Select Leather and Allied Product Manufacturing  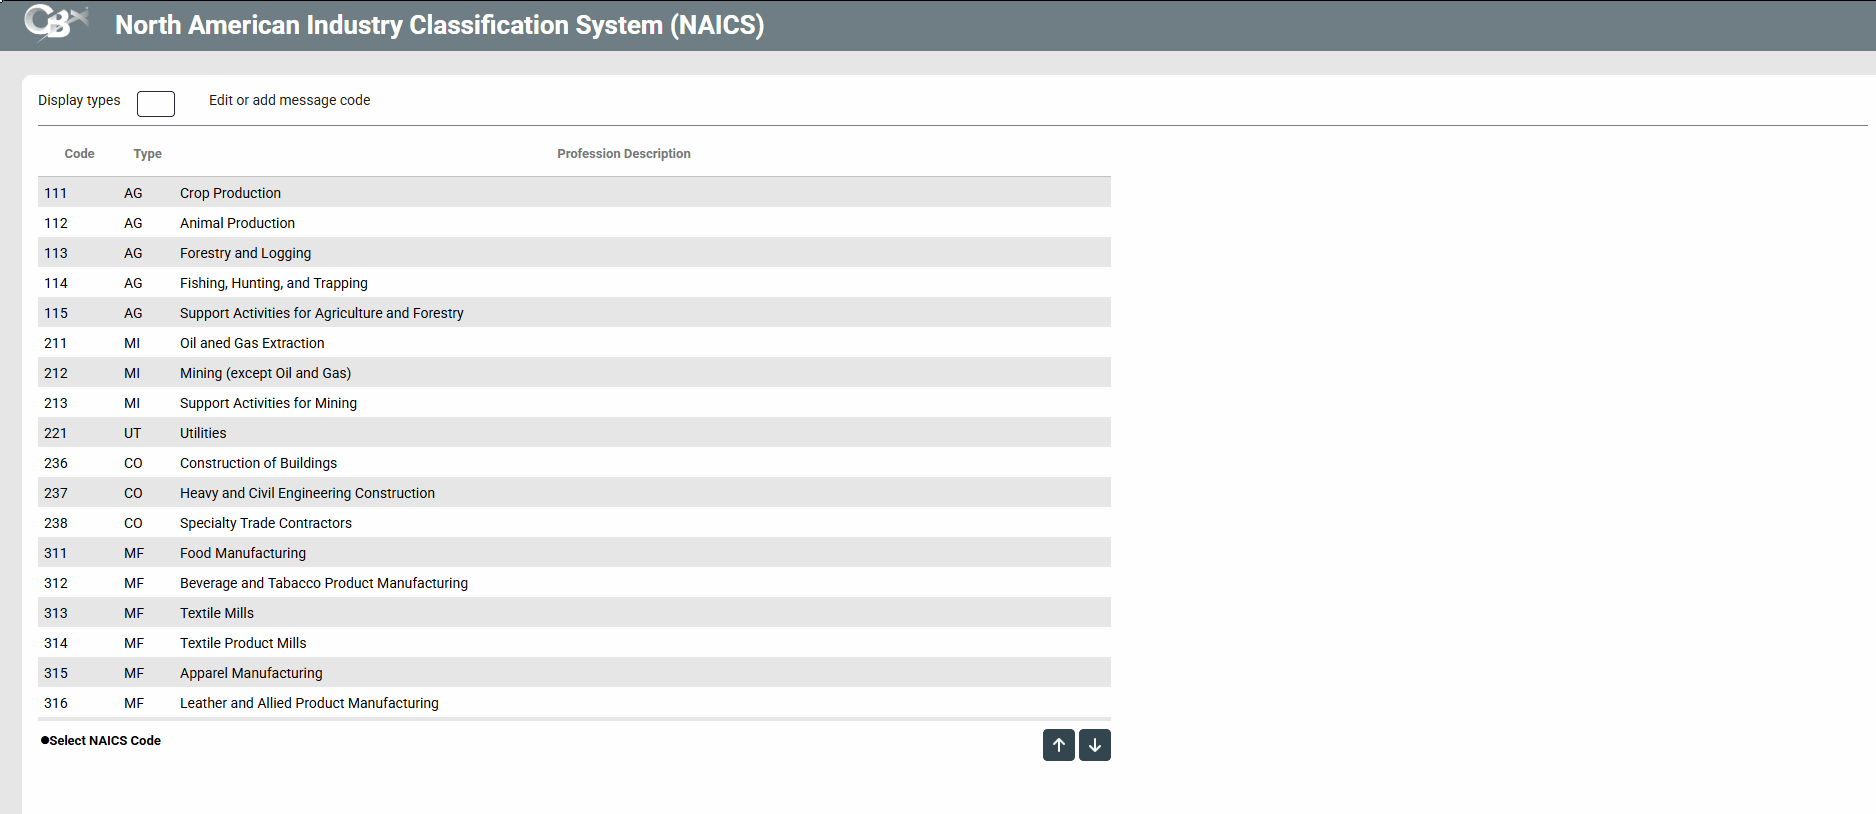tap(309, 703)
